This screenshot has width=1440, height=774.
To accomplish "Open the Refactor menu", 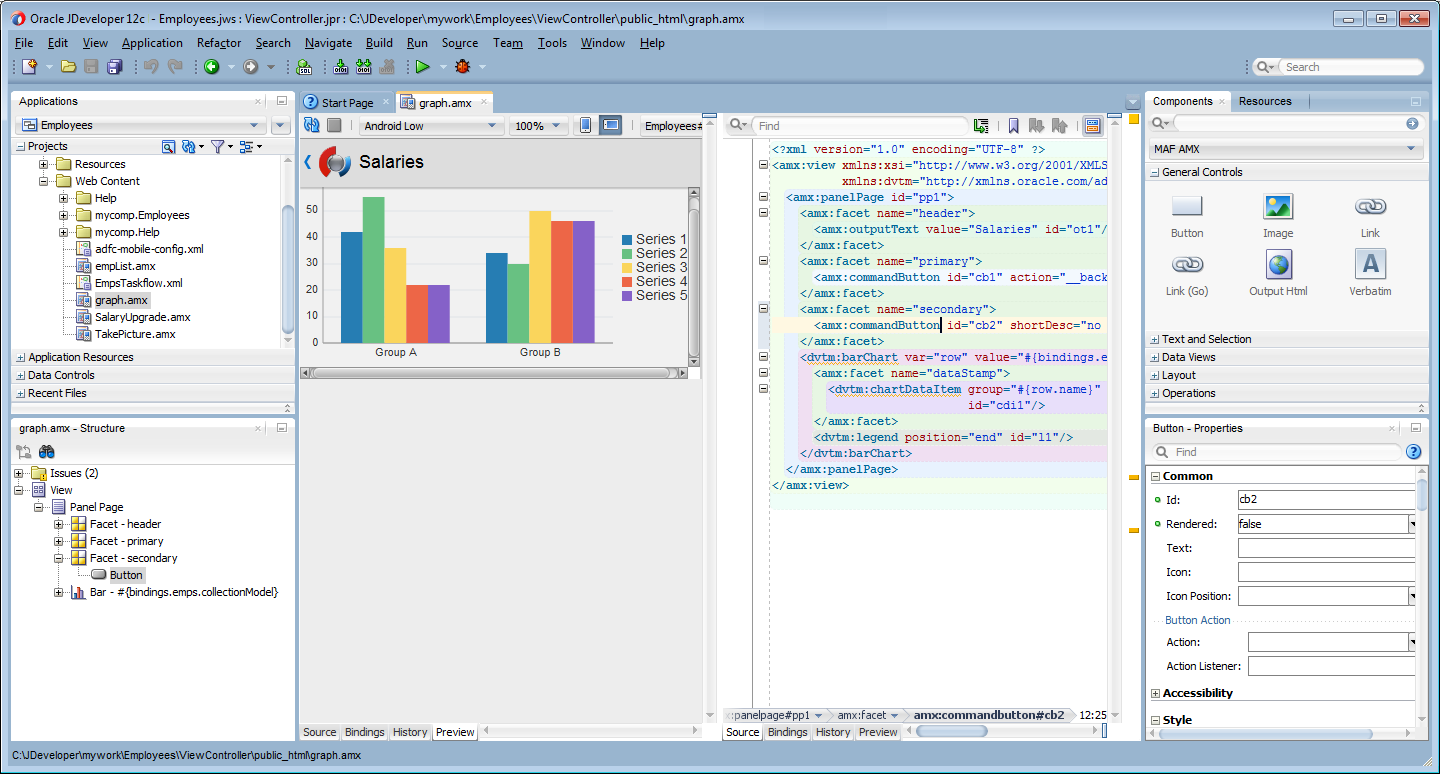I will 219,43.
